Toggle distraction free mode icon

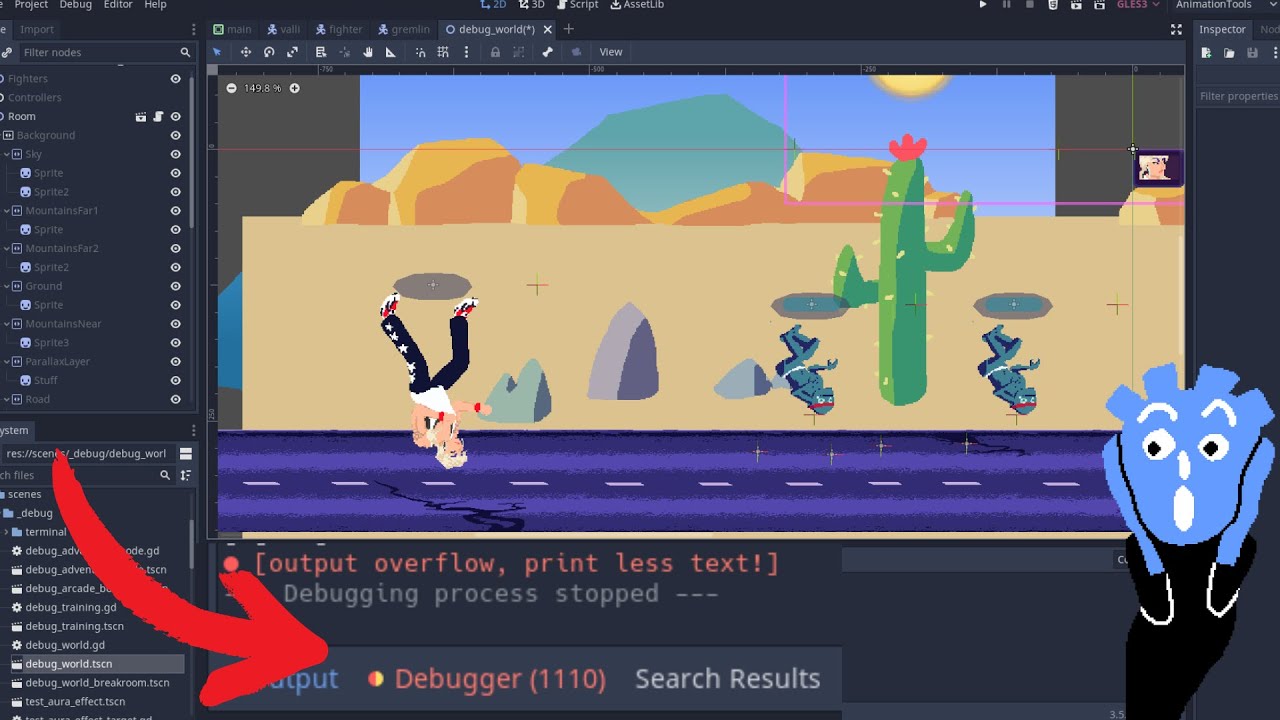coord(1176,30)
